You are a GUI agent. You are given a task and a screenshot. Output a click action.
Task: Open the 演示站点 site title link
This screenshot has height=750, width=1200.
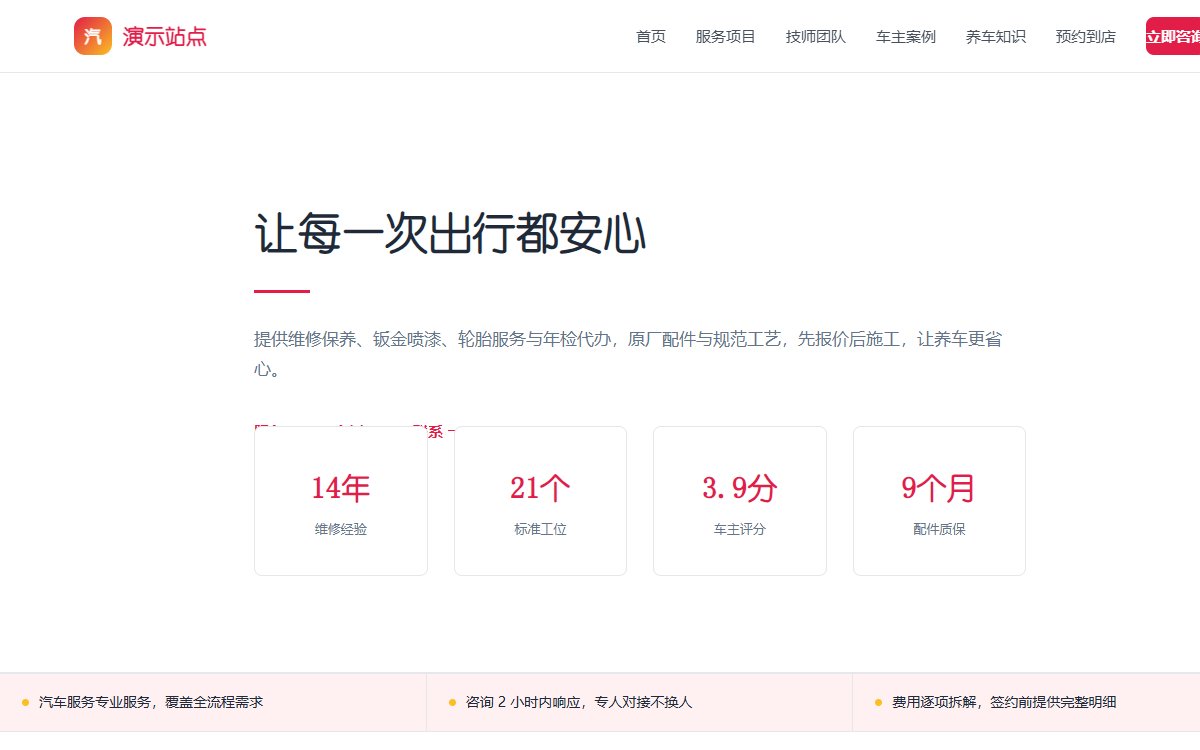(x=164, y=37)
